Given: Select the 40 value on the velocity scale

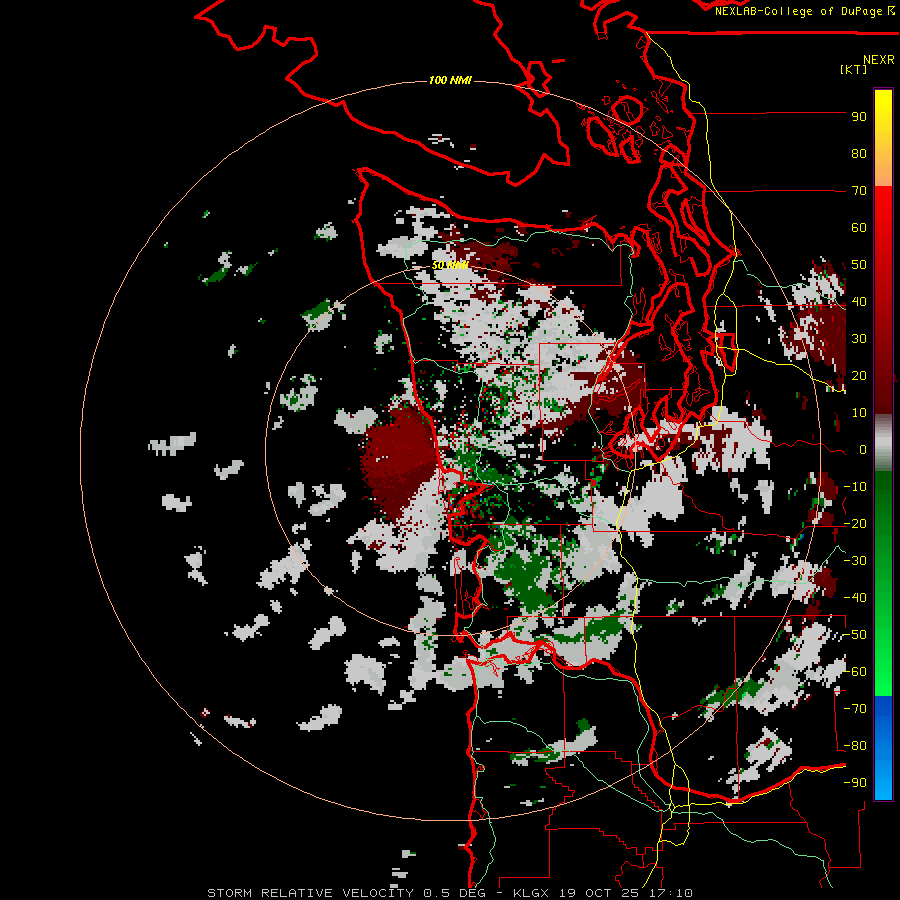Looking at the screenshot, I should 859,301.
